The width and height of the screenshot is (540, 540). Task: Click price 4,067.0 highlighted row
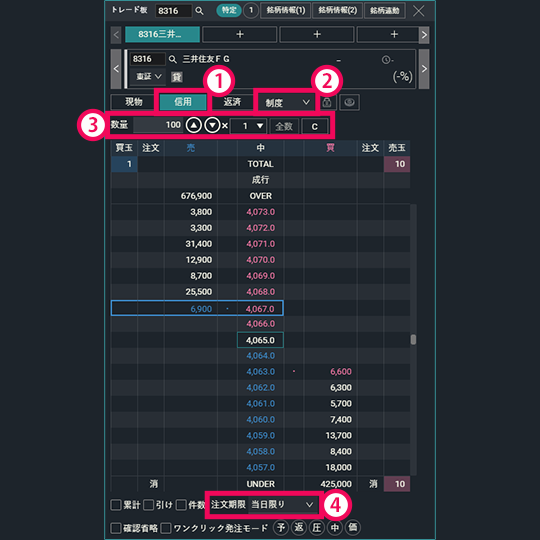click(x=260, y=309)
